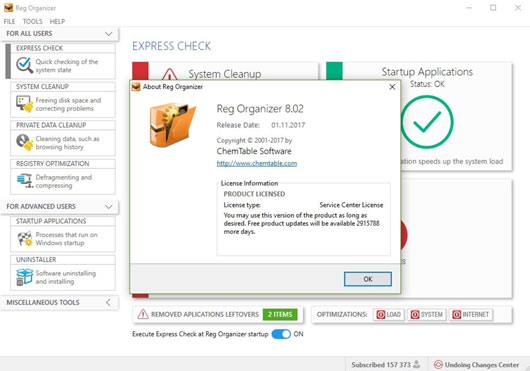Click the Reg Organizer 8.02 version text
The image size is (530, 371).
(x=260, y=109)
